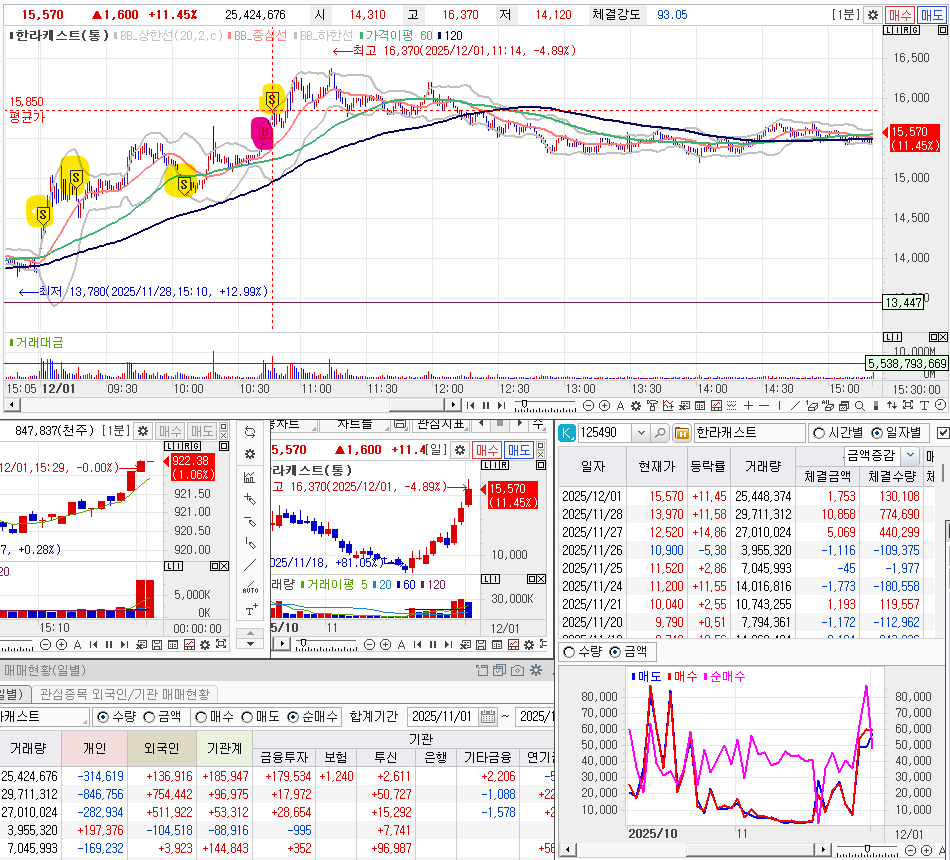Click the 개인 column header
950x860 pixels.
coord(95,748)
